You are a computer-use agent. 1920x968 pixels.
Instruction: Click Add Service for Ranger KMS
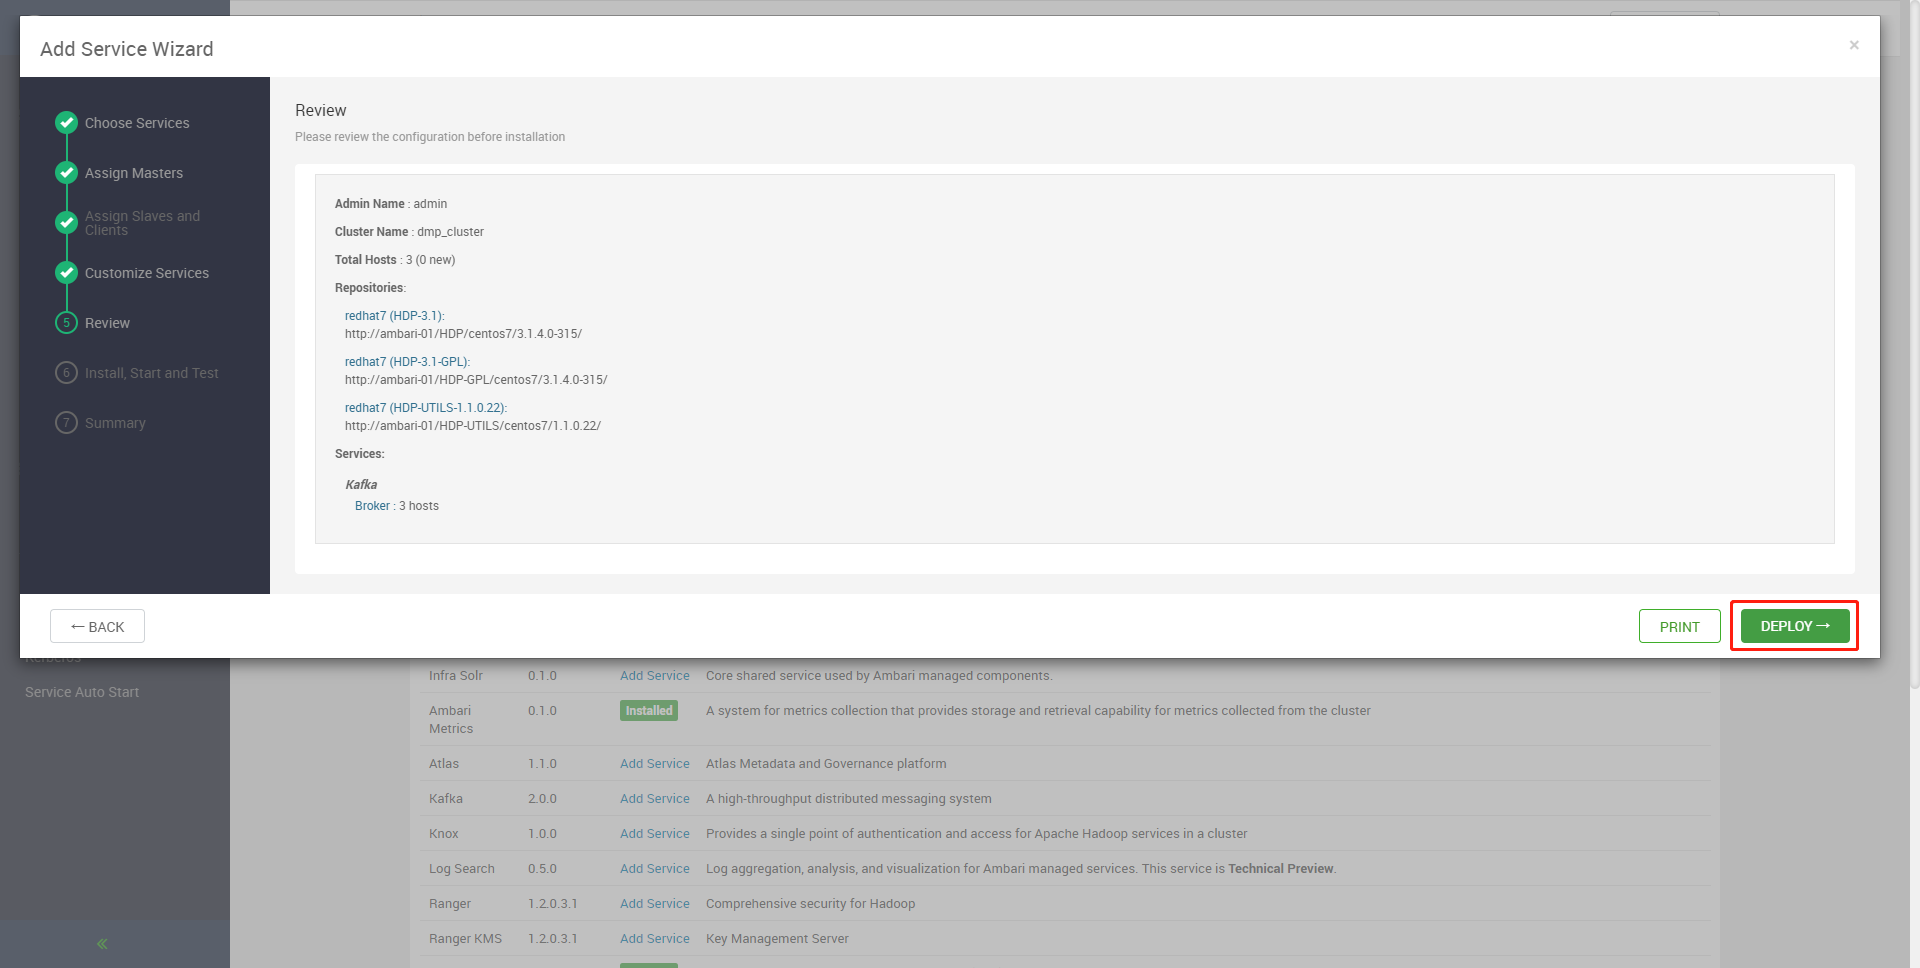coord(655,939)
